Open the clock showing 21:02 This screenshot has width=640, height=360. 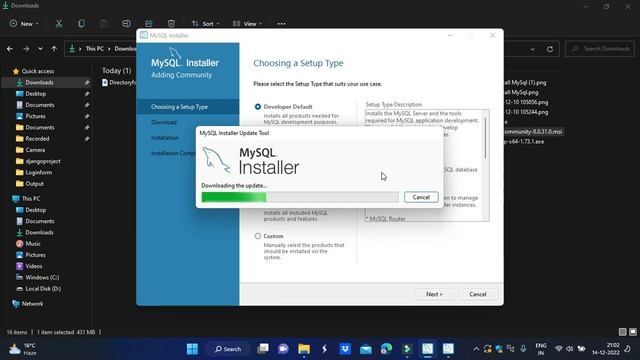(x=606, y=349)
